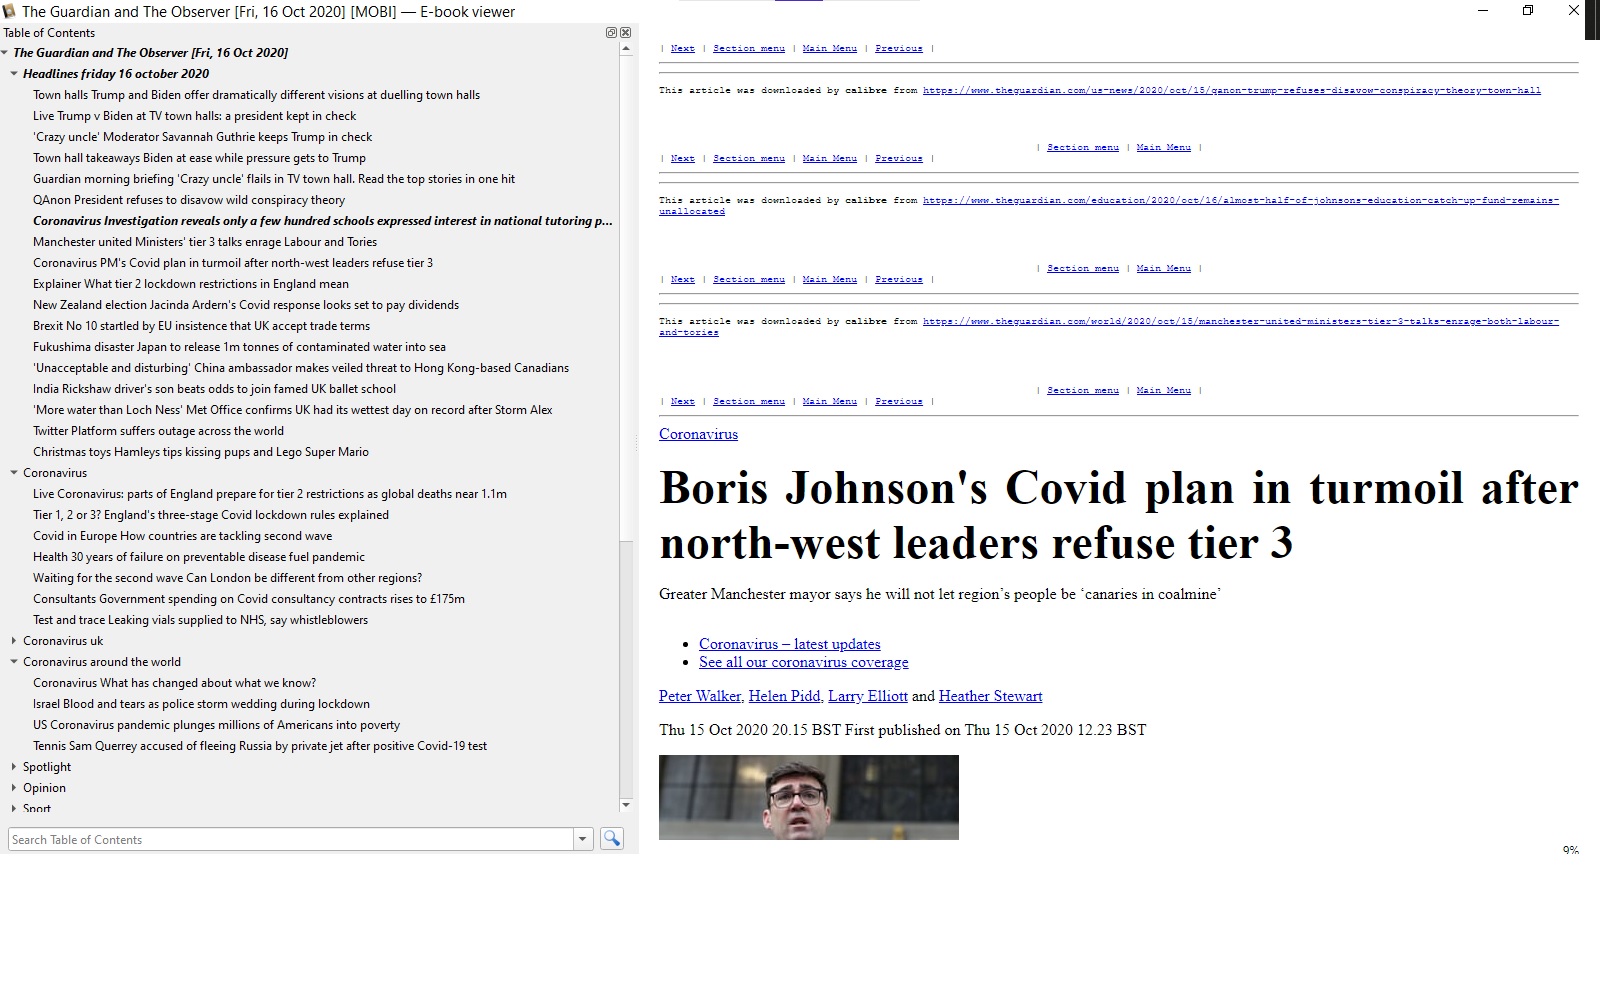Open Tennis Sam Querrey entry

pyautogui.click(x=260, y=746)
